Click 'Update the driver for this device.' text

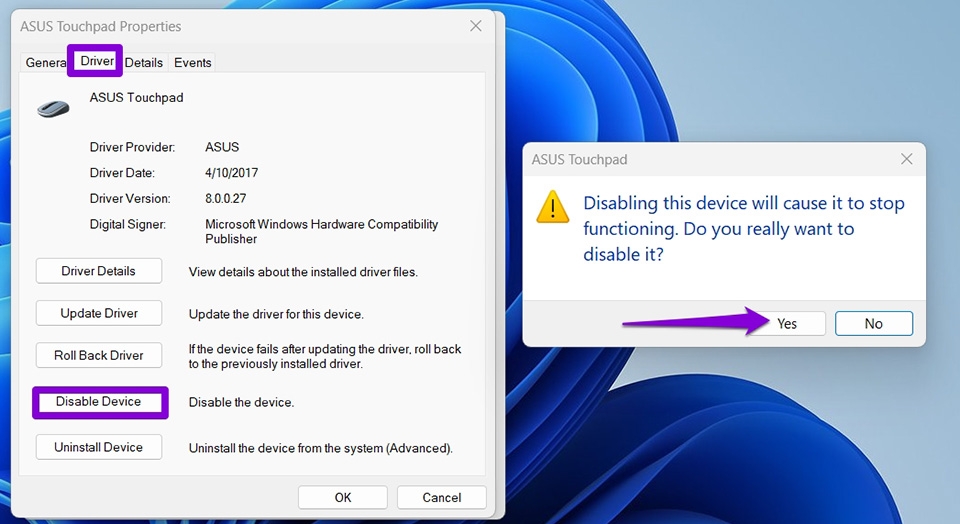(x=276, y=314)
